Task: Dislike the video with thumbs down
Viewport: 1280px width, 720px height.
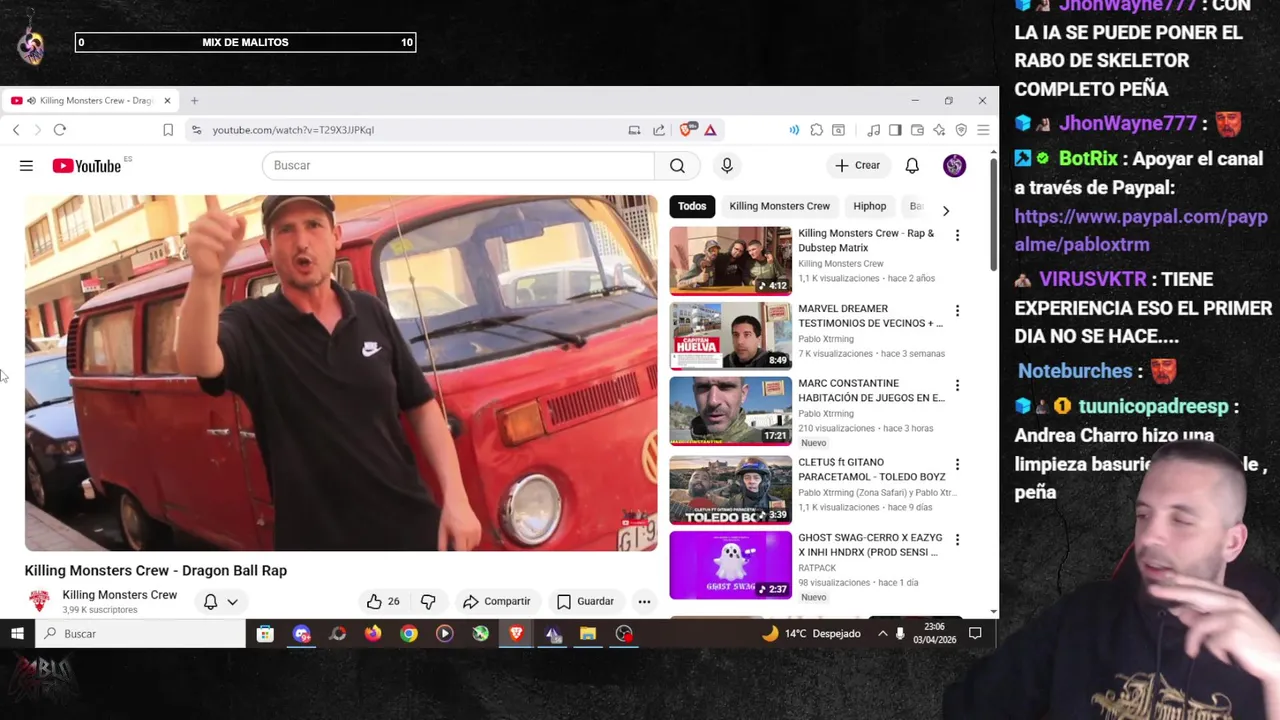Action: [x=428, y=601]
